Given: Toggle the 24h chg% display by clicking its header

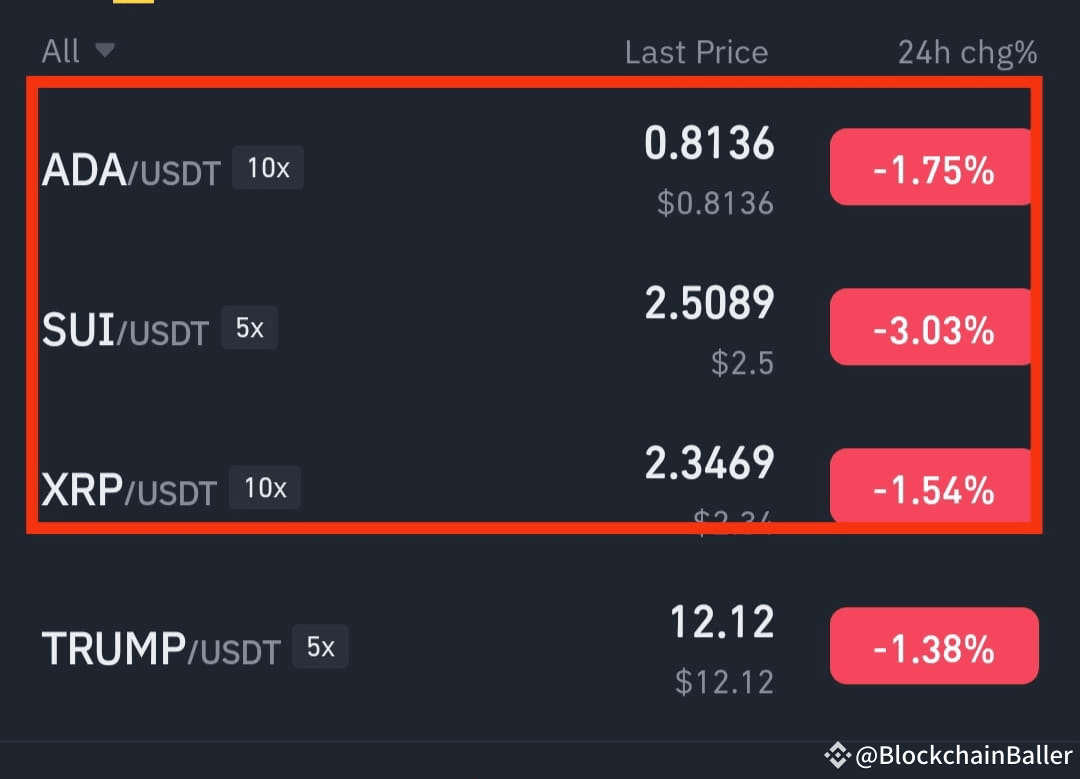Looking at the screenshot, I should 967,51.
